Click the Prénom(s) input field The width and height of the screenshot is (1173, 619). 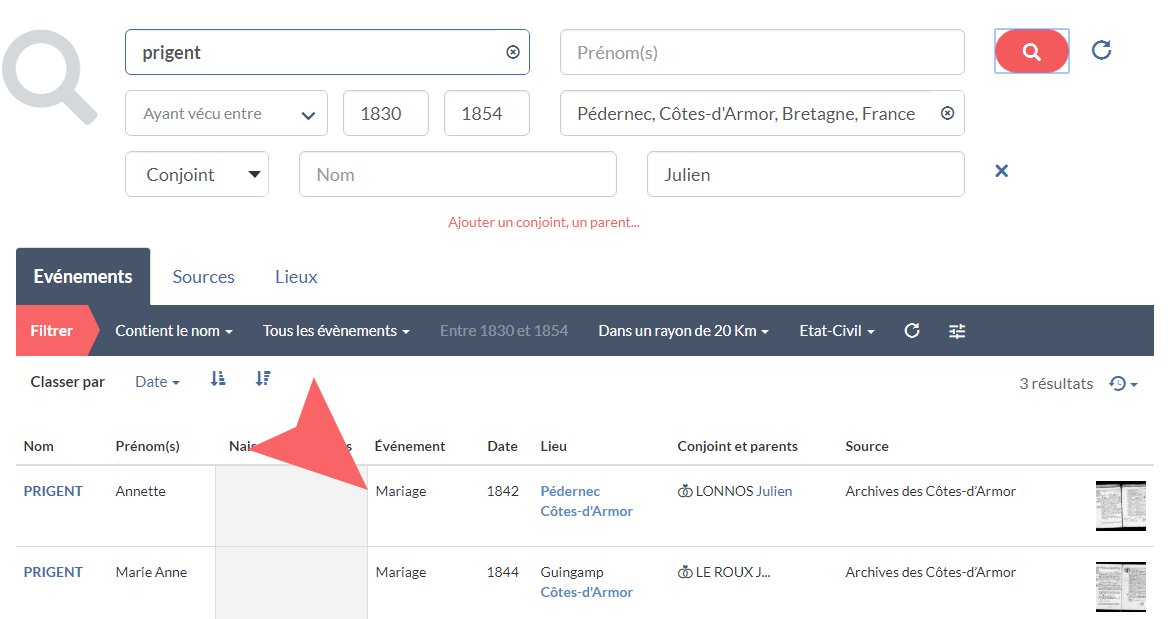(761, 52)
